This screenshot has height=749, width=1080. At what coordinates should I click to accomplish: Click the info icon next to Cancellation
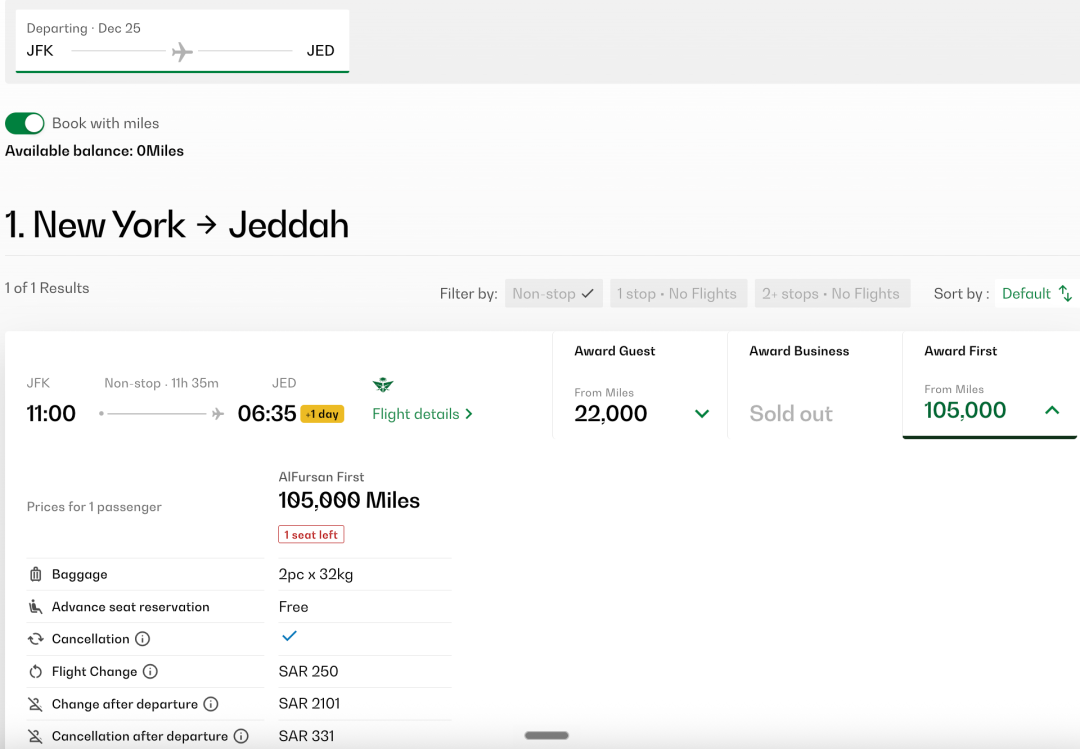[143, 639]
